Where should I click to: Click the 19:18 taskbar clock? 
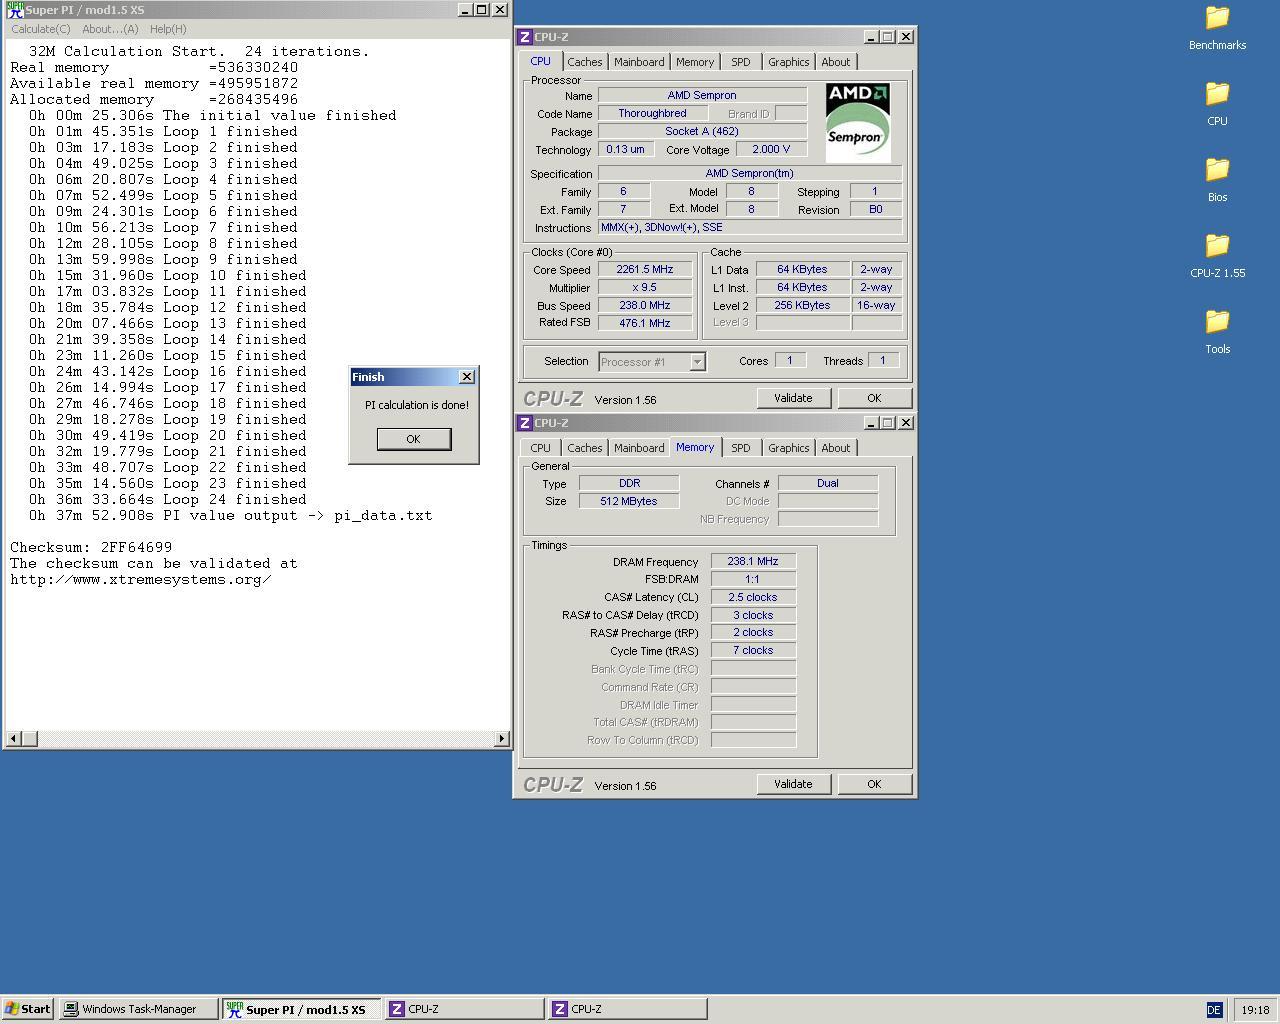(1255, 1010)
